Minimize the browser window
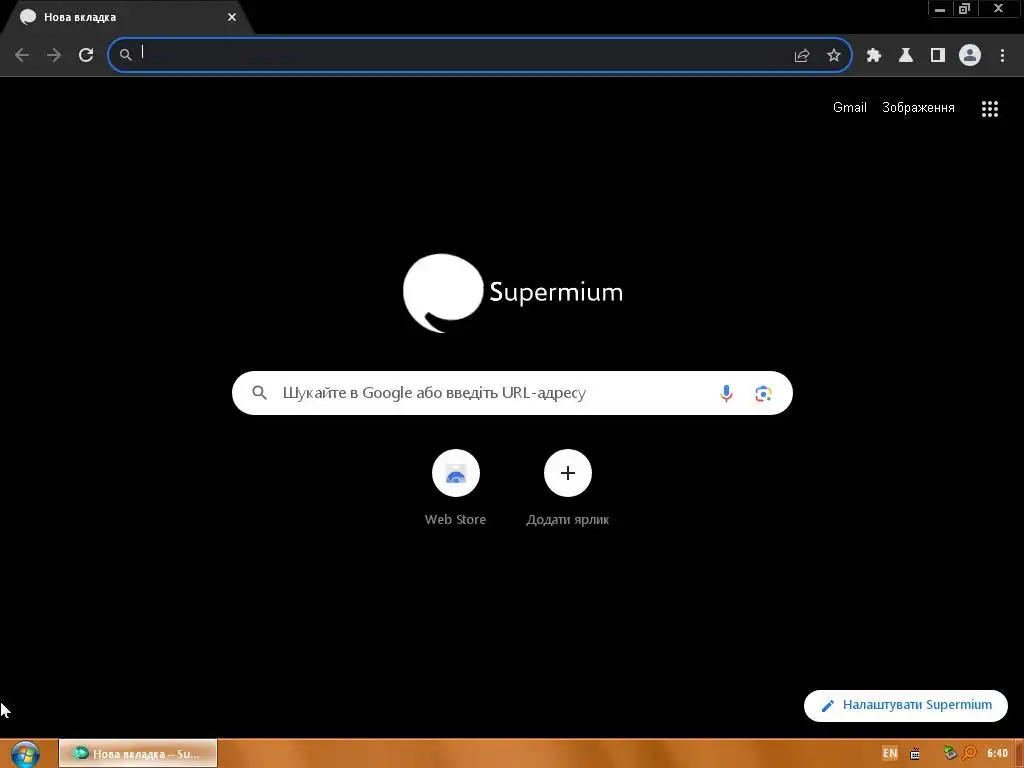1024x768 pixels. (x=940, y=9)
